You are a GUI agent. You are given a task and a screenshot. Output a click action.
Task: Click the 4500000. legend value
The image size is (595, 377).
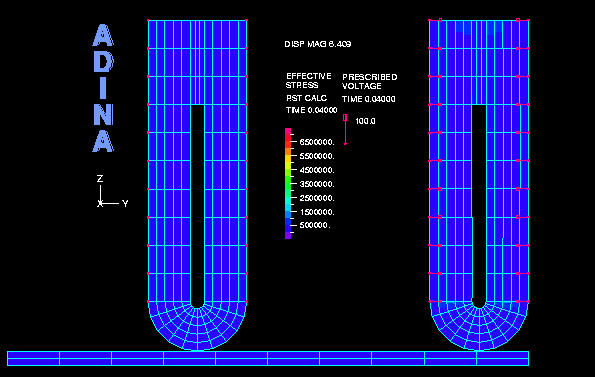point(317,170)
